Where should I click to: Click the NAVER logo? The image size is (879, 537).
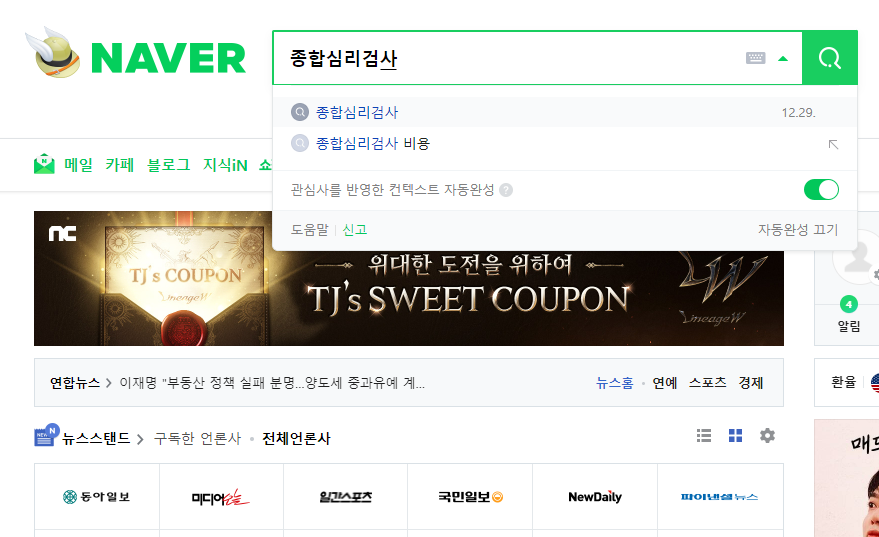[136, 53]
